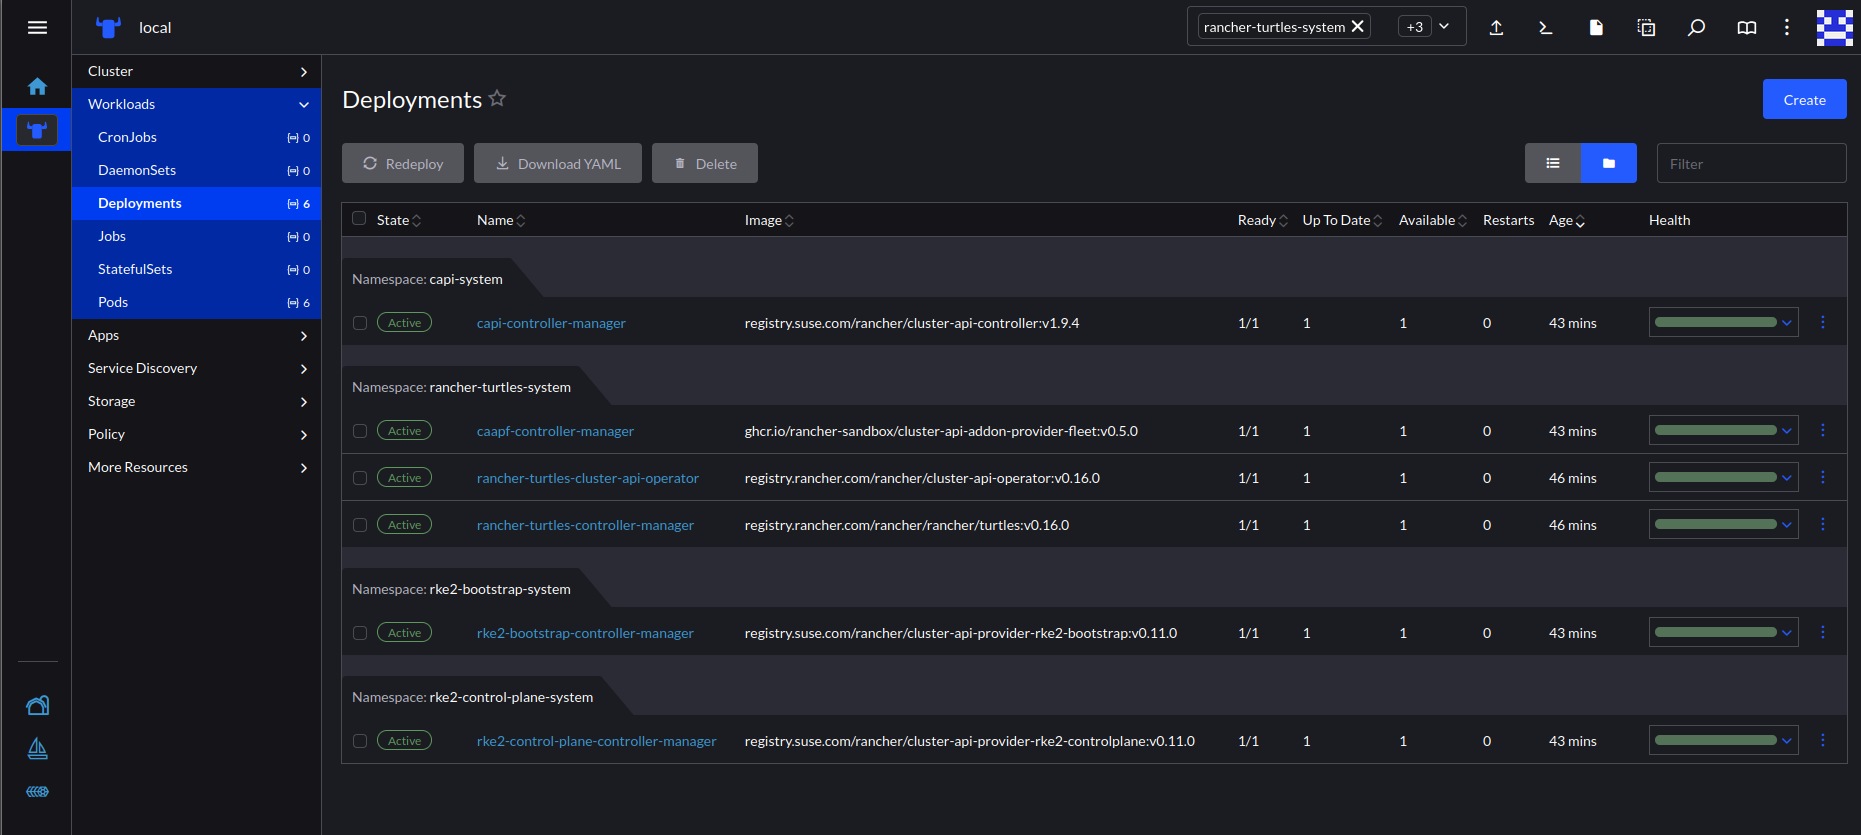The image size is (1861, 835).
Task: Favorite Deployments with the star icon
Action: (x=497, y=99)
